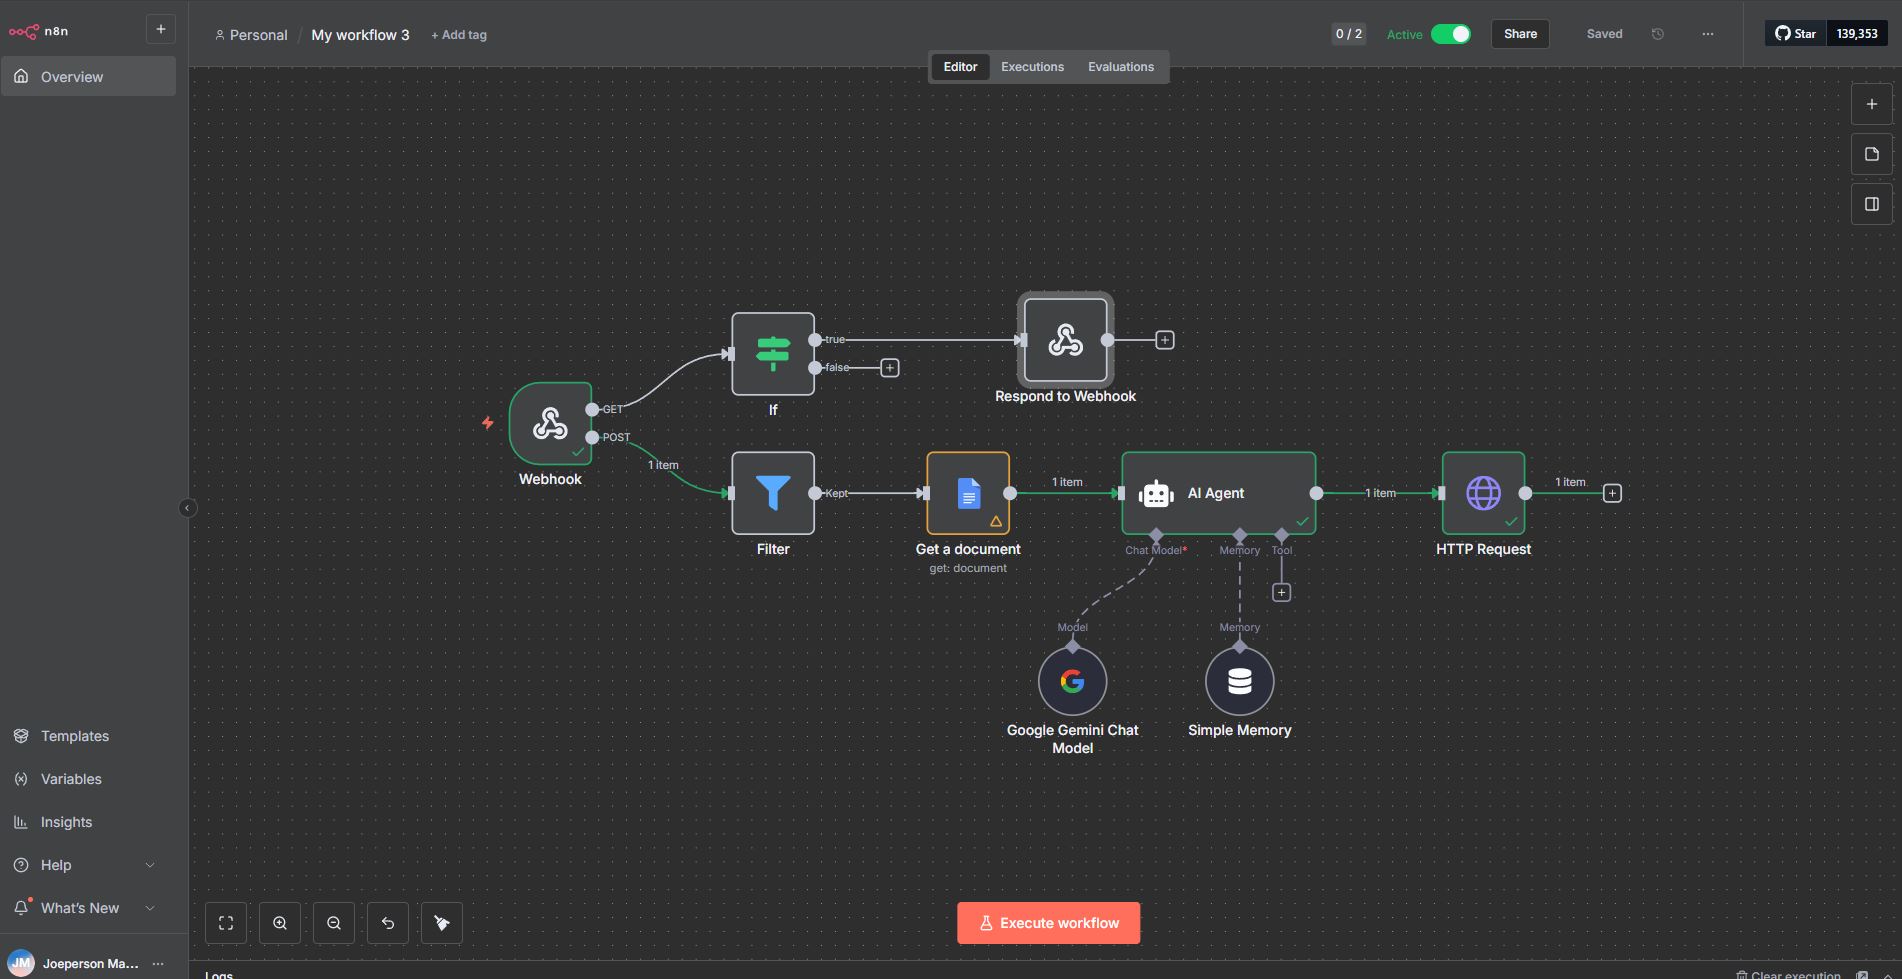Viewport: 1902px width, 979px height.
Task: Expand the What's New menu
Action: coord(88,908)
